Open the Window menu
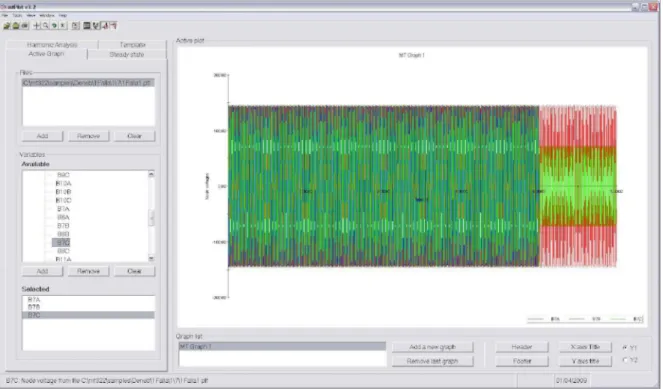The height and width of the screenshot is (389, 663). pos(47,15)
